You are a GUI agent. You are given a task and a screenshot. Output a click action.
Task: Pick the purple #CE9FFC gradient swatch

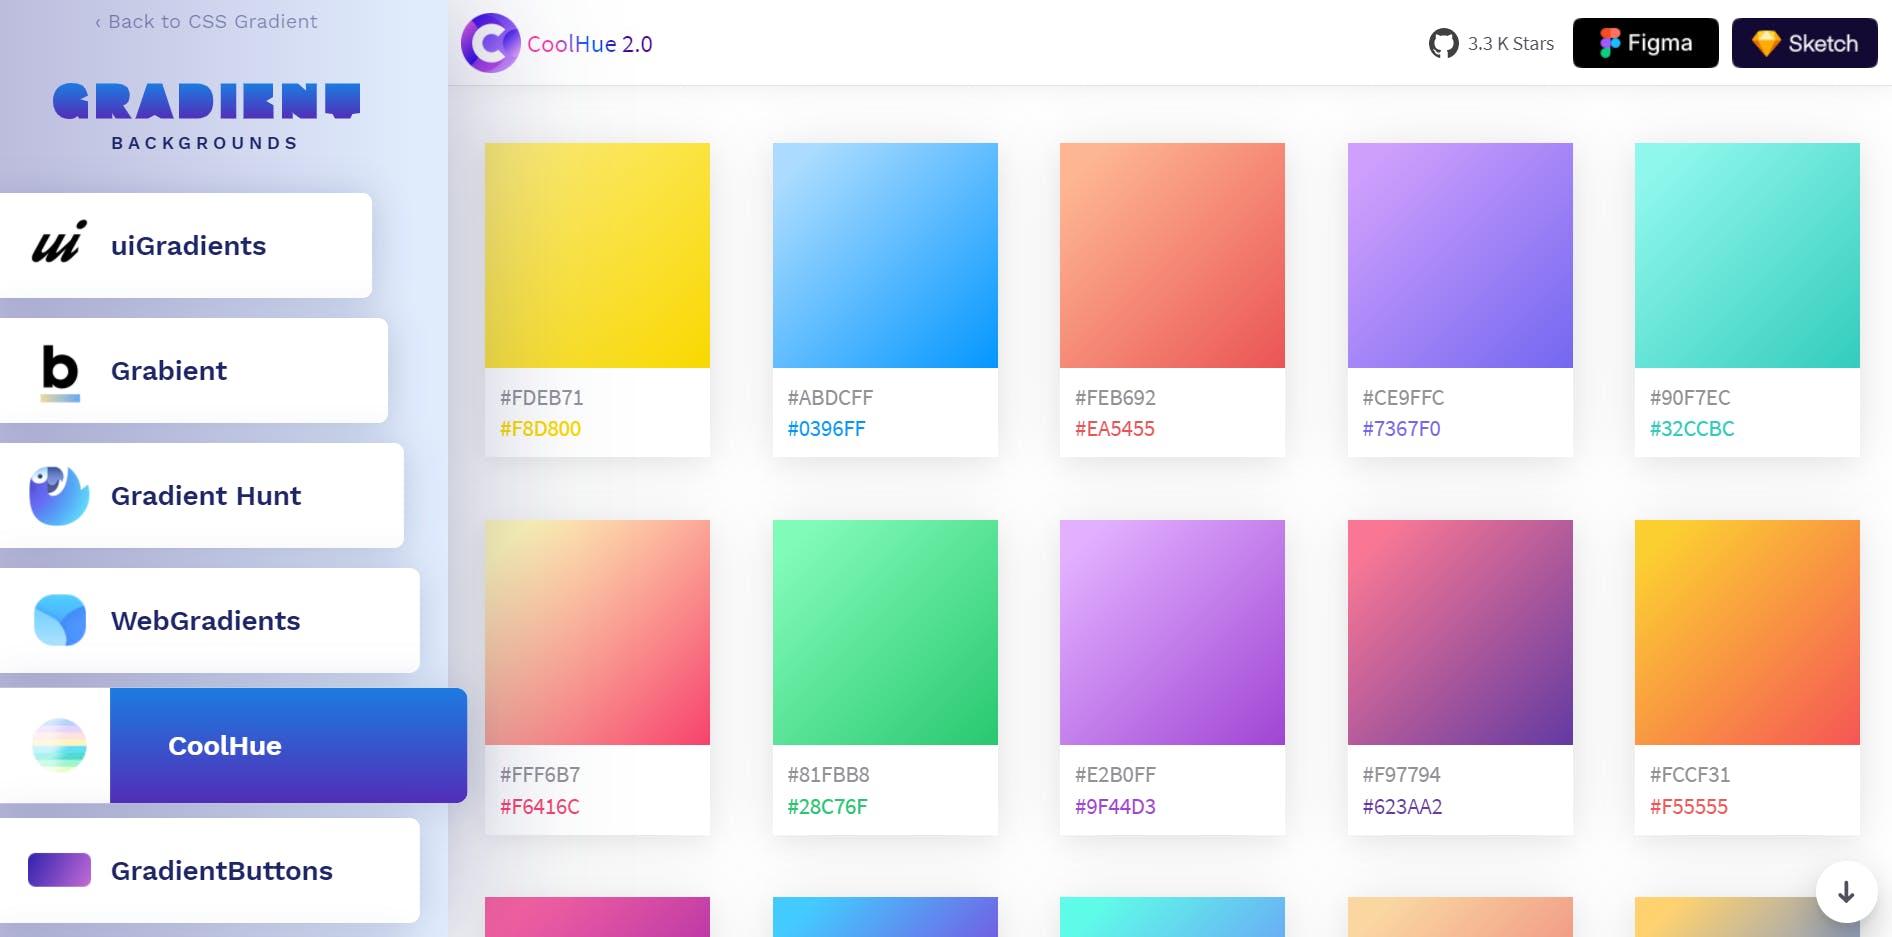(x=1460, y=255)
